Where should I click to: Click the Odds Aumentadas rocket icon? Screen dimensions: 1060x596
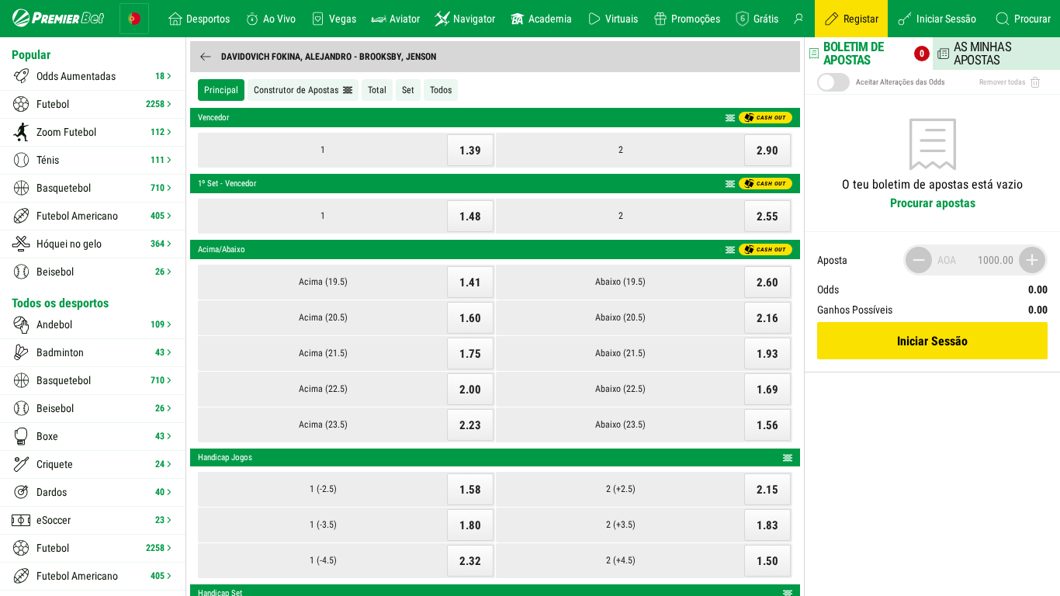tap(21, 76)
